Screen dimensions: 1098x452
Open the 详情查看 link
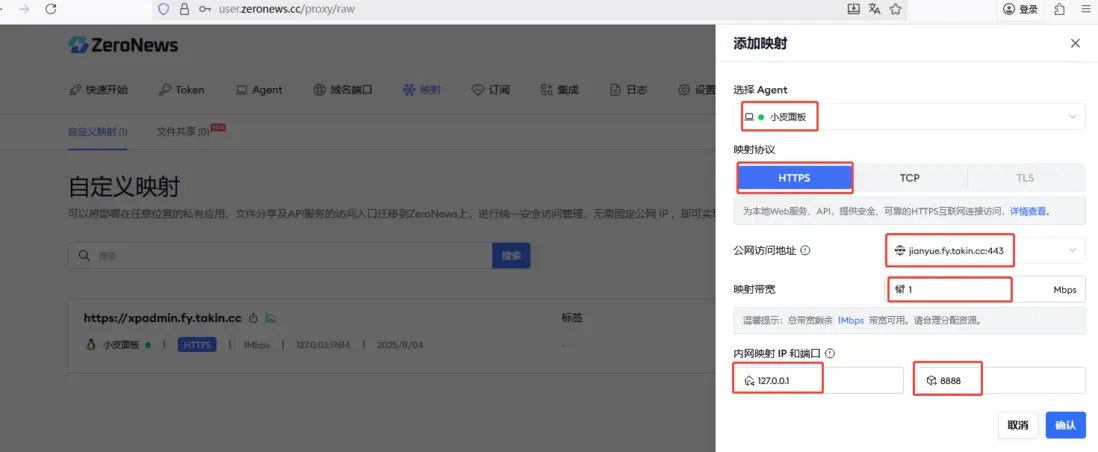[1027, 211]
